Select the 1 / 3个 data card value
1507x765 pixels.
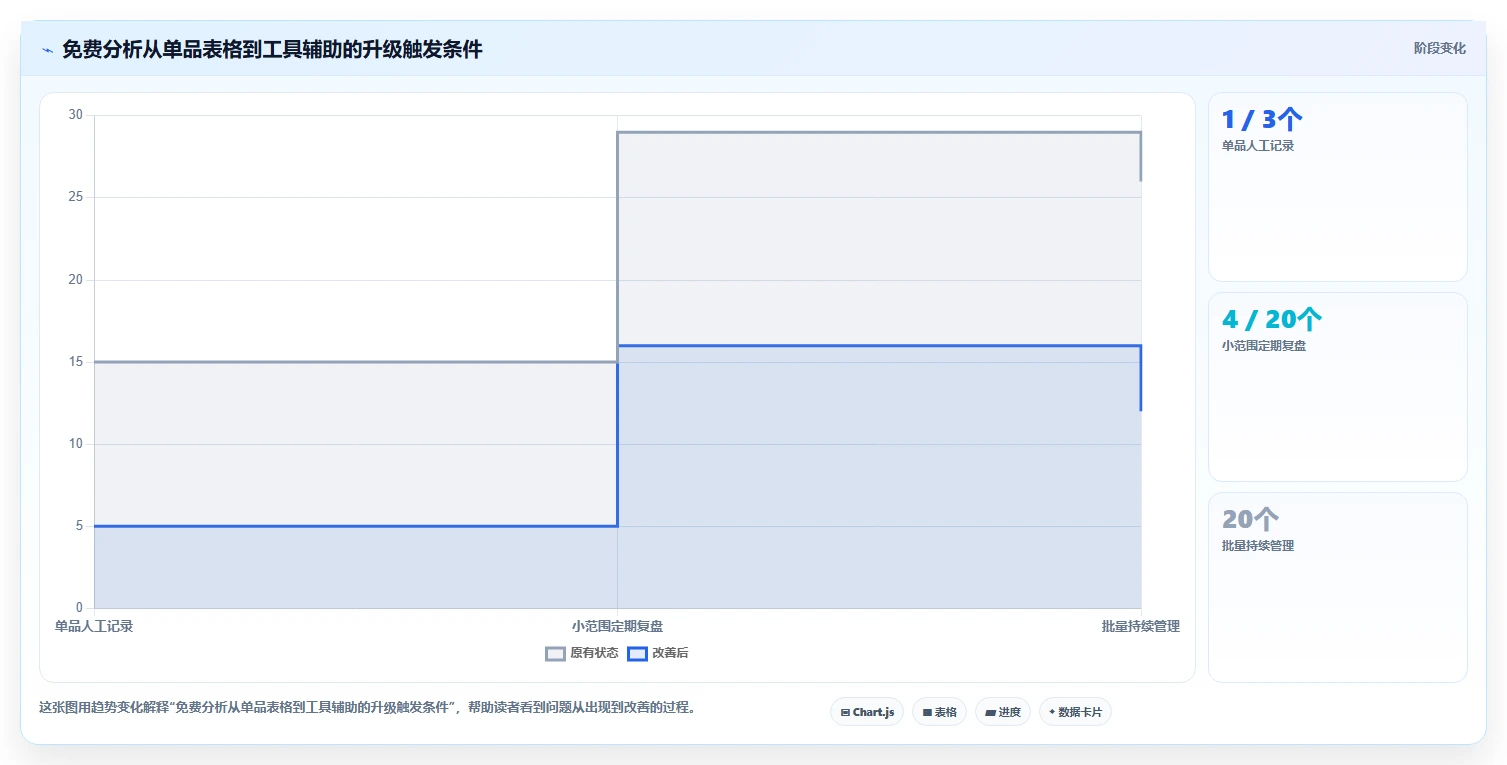point(1262,120)
